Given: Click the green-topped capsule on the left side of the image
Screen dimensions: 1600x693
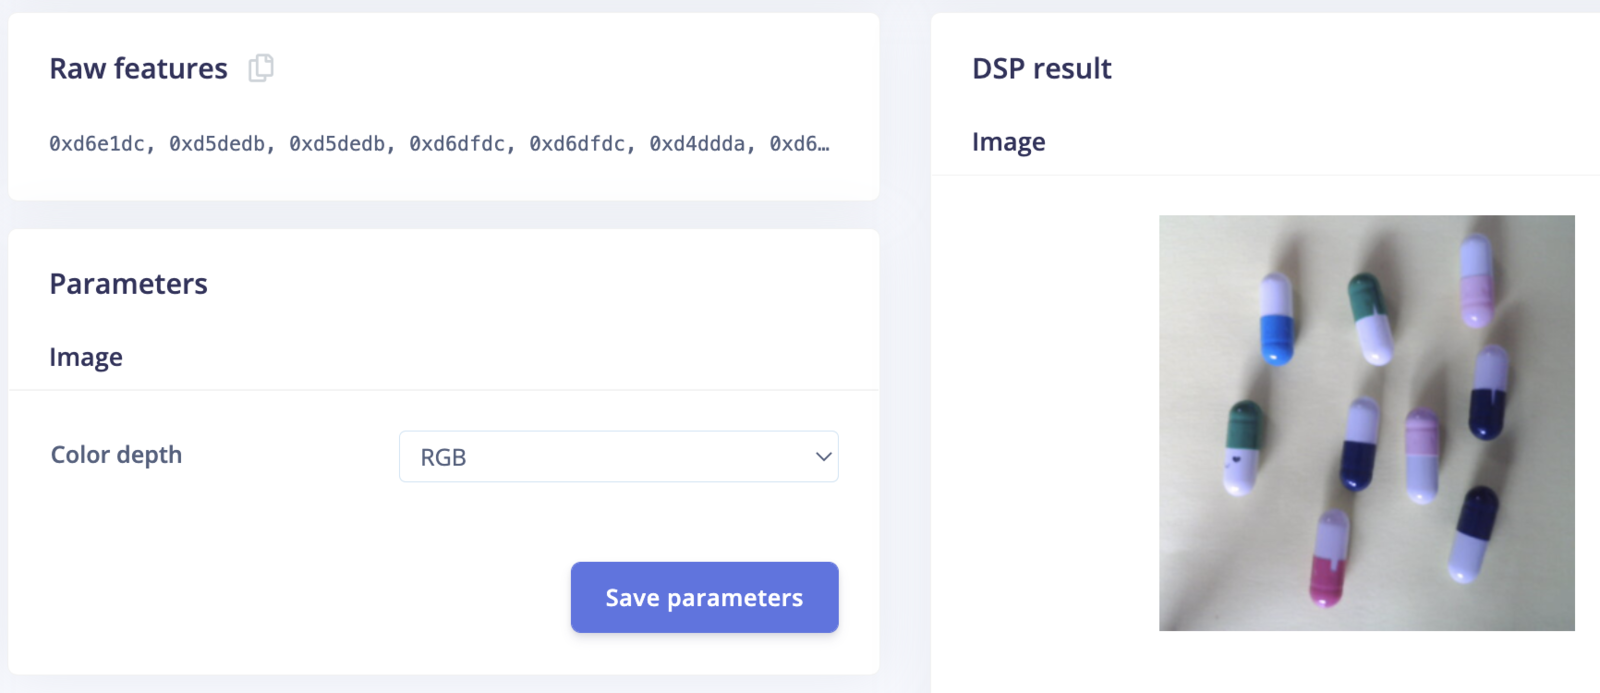Looking at the screenshot, I should pyautogui.click(x=1244, y=448).
